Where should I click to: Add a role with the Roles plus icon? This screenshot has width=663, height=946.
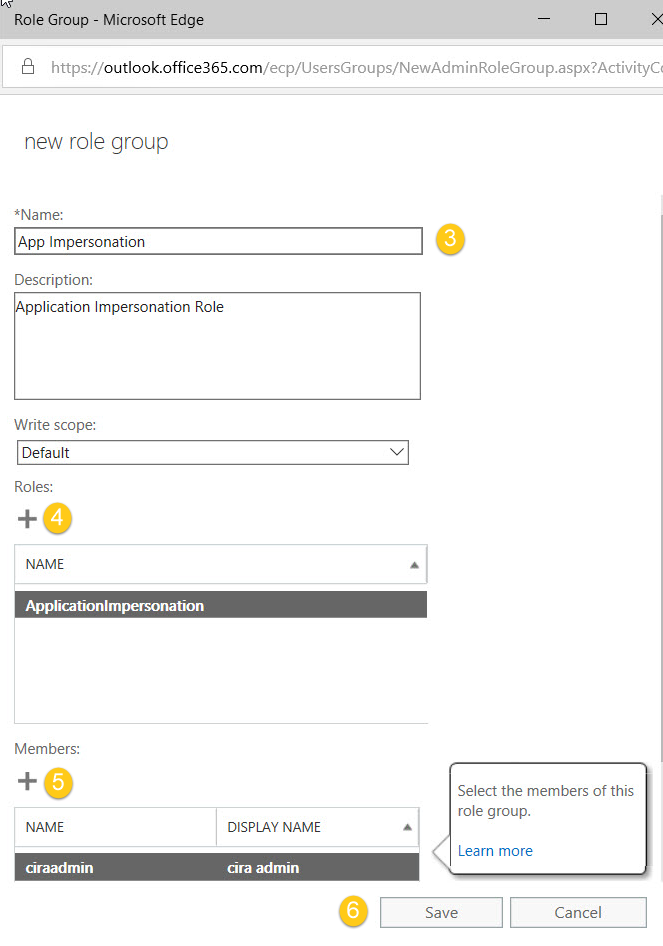27,519
